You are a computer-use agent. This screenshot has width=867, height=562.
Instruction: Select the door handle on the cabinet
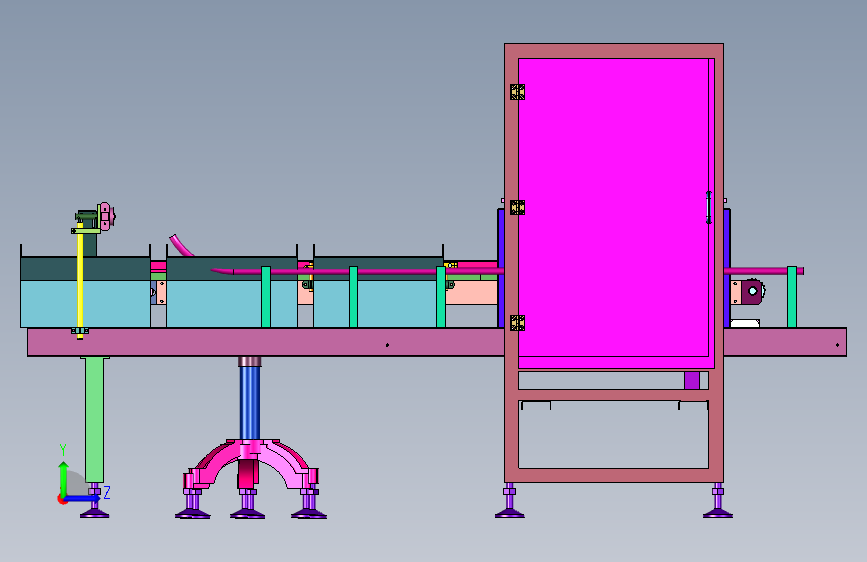(x=709, y=207)
